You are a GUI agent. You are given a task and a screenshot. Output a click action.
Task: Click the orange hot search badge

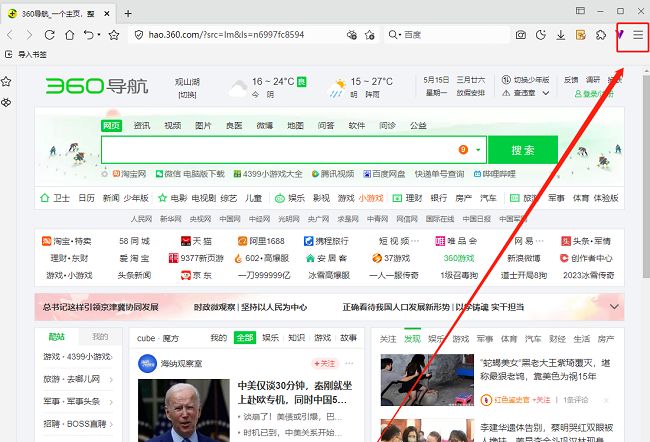(463, 149)
